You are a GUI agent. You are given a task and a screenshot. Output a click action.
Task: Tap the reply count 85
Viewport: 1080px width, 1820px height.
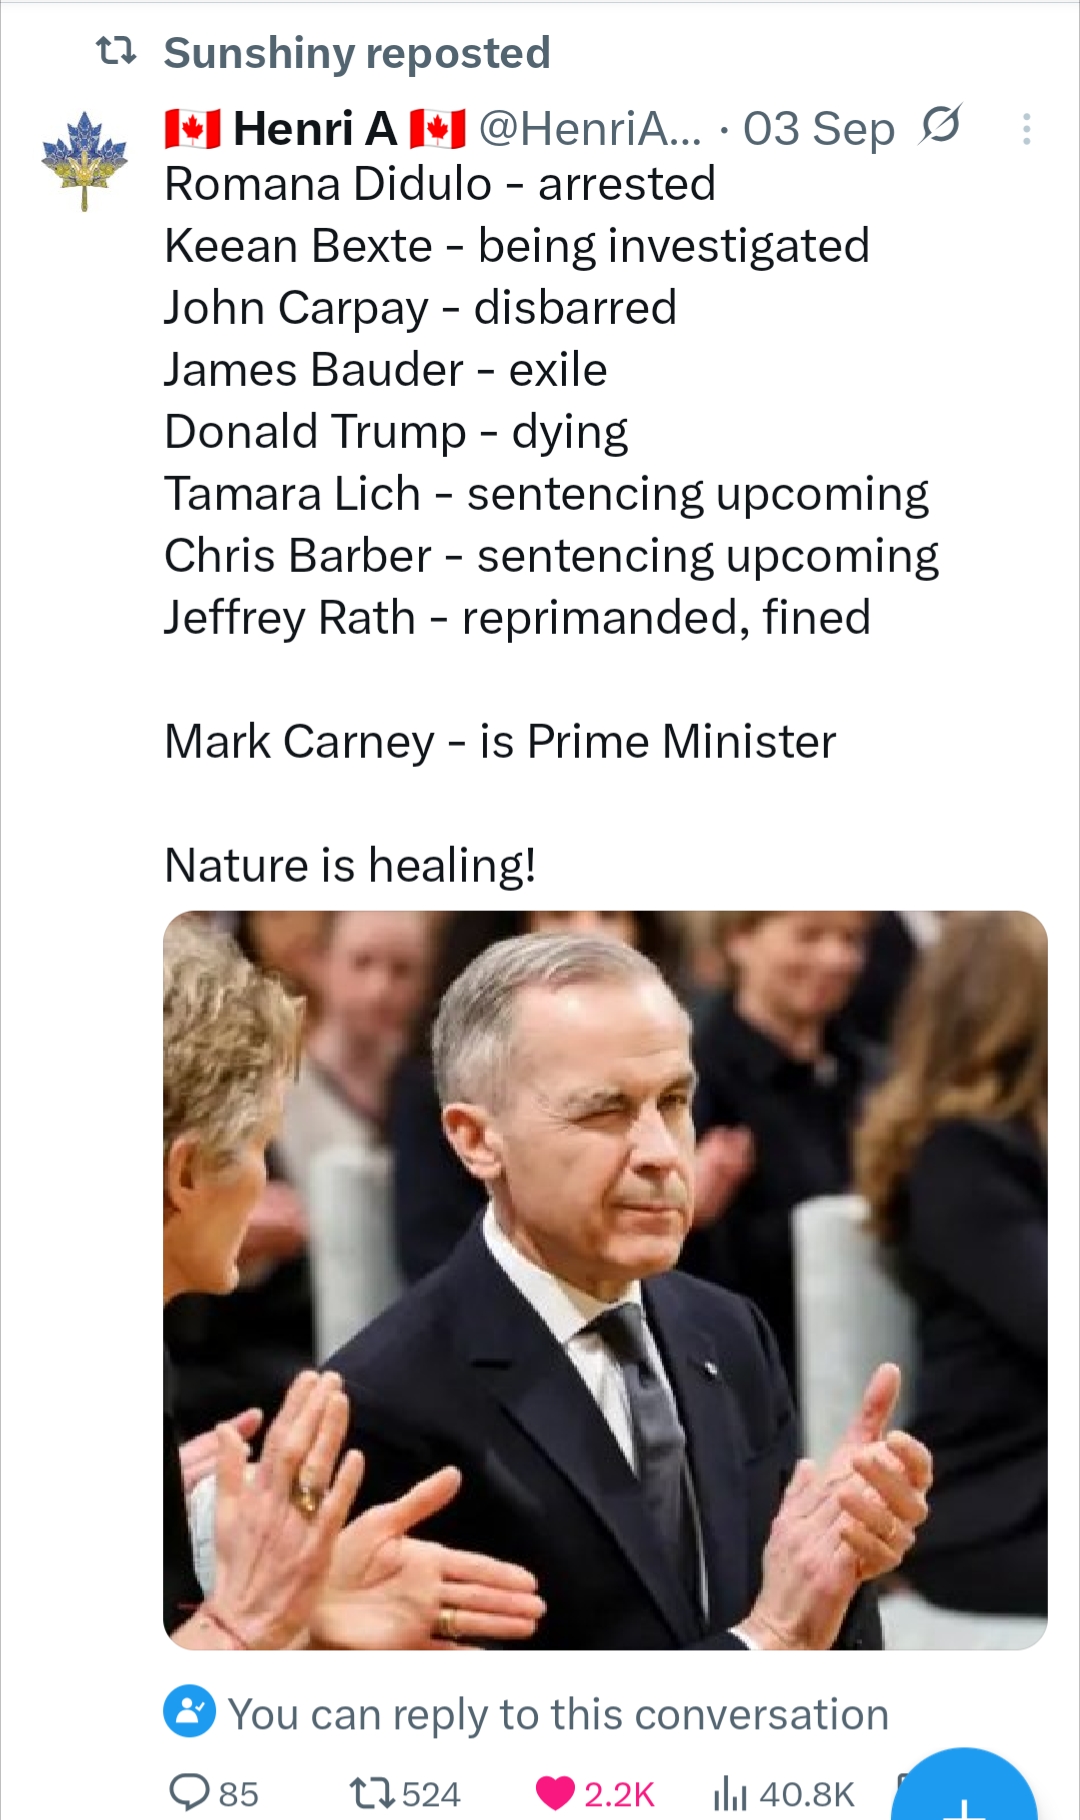pos(238,1794)
